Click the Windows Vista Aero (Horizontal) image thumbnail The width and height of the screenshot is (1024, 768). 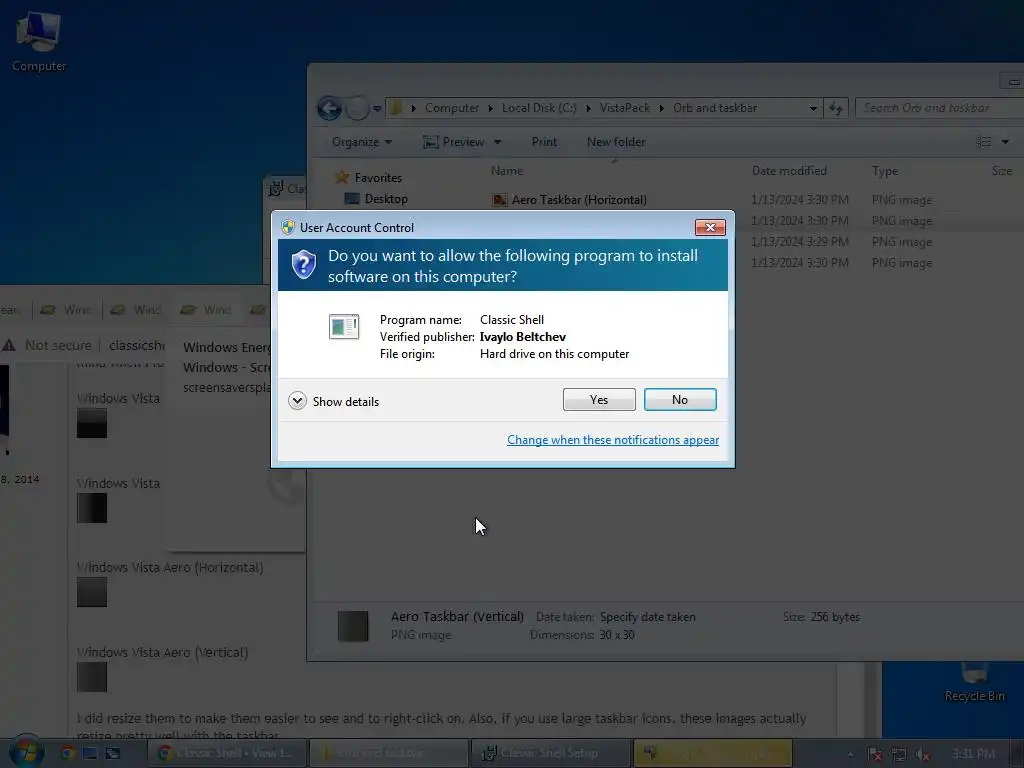click(92, 592)
